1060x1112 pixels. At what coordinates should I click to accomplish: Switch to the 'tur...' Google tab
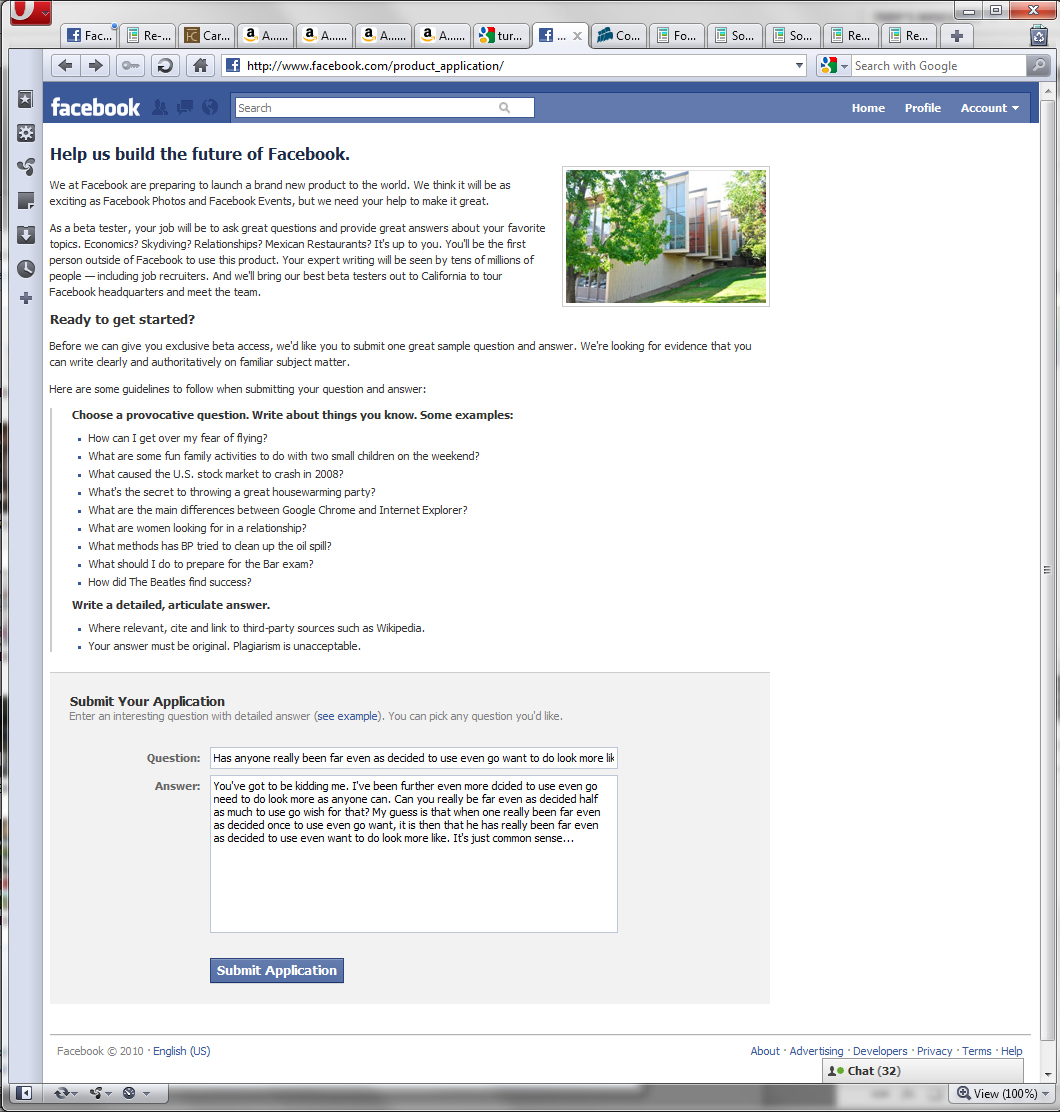tap(501, 36)
